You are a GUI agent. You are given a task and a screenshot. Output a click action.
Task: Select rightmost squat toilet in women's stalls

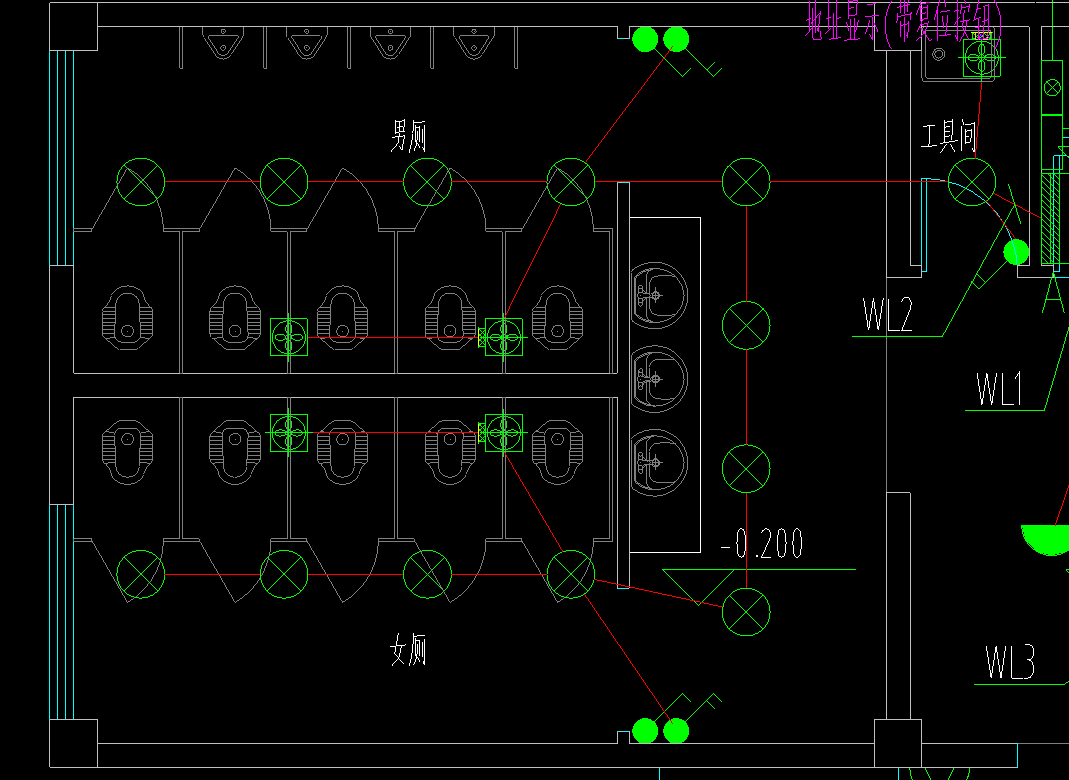click(x=557, y=453)
